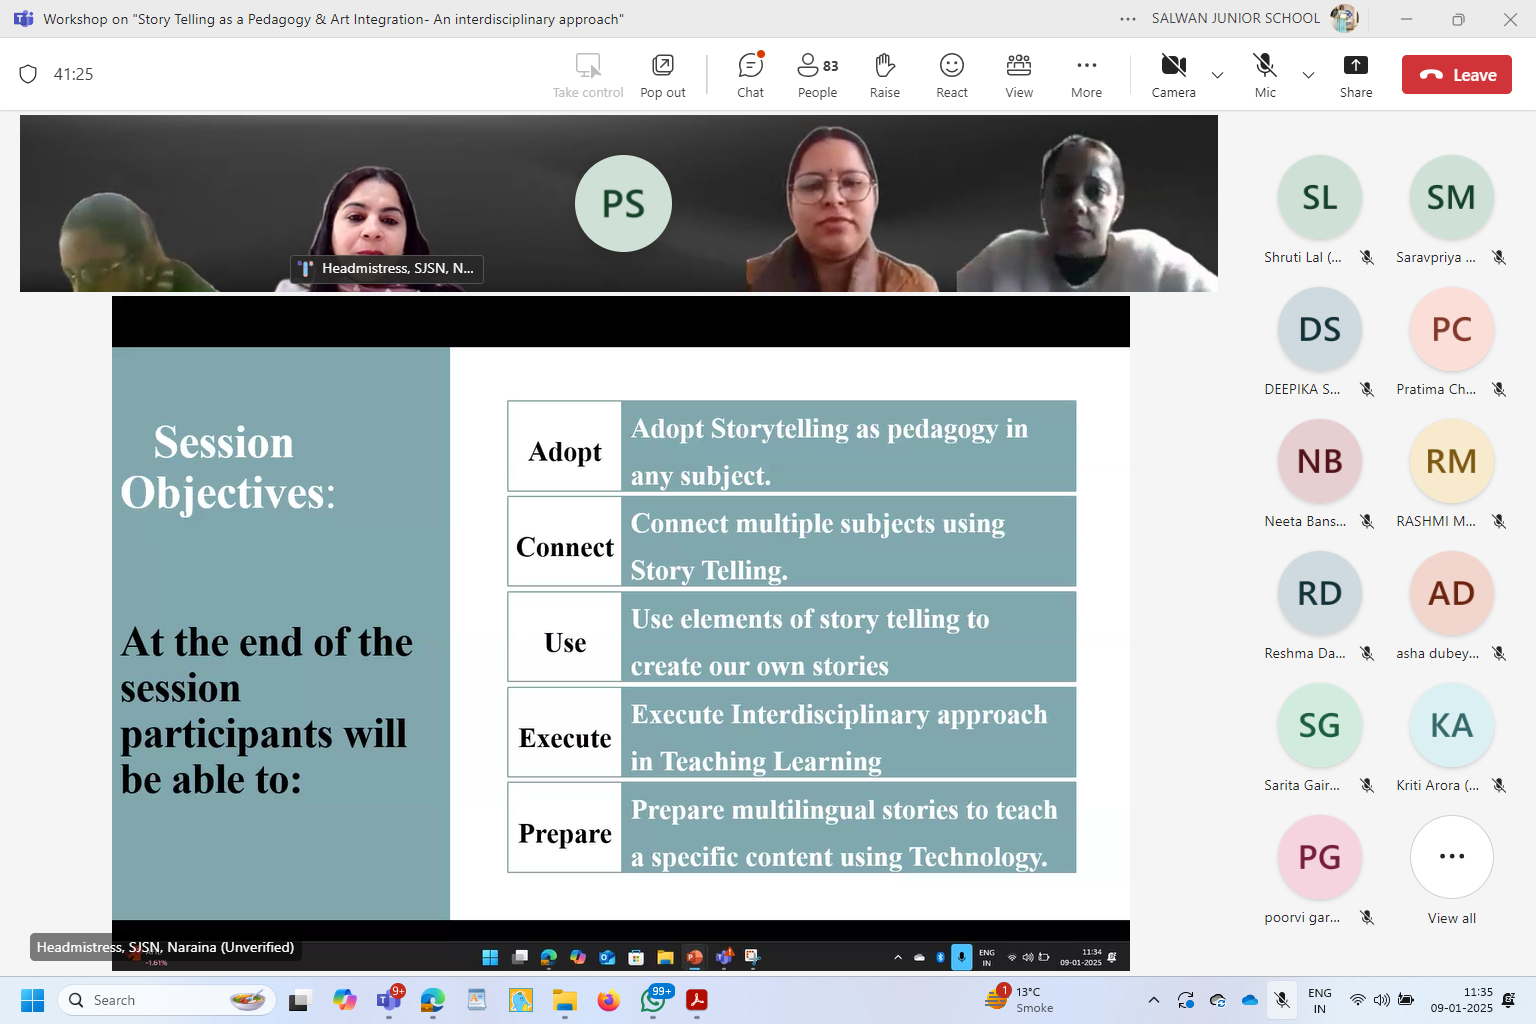The height and width of the screenshot is (1024, 1536).
Task: Select Shruti Lal participant avatar
Action: [1319, 198]
